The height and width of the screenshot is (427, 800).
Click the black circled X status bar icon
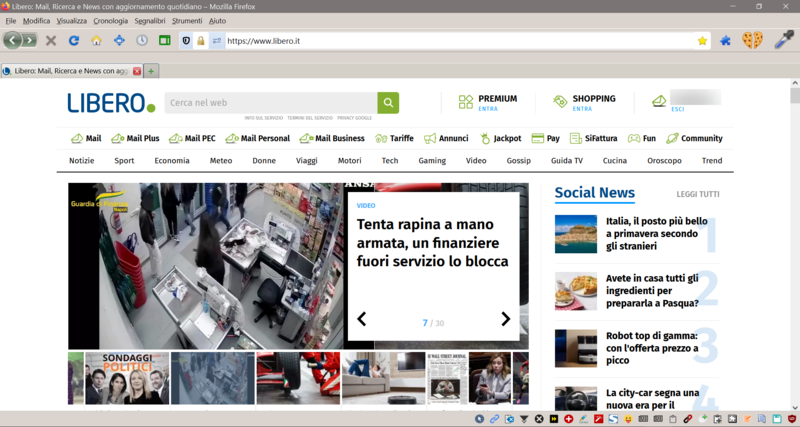(539, 419)
